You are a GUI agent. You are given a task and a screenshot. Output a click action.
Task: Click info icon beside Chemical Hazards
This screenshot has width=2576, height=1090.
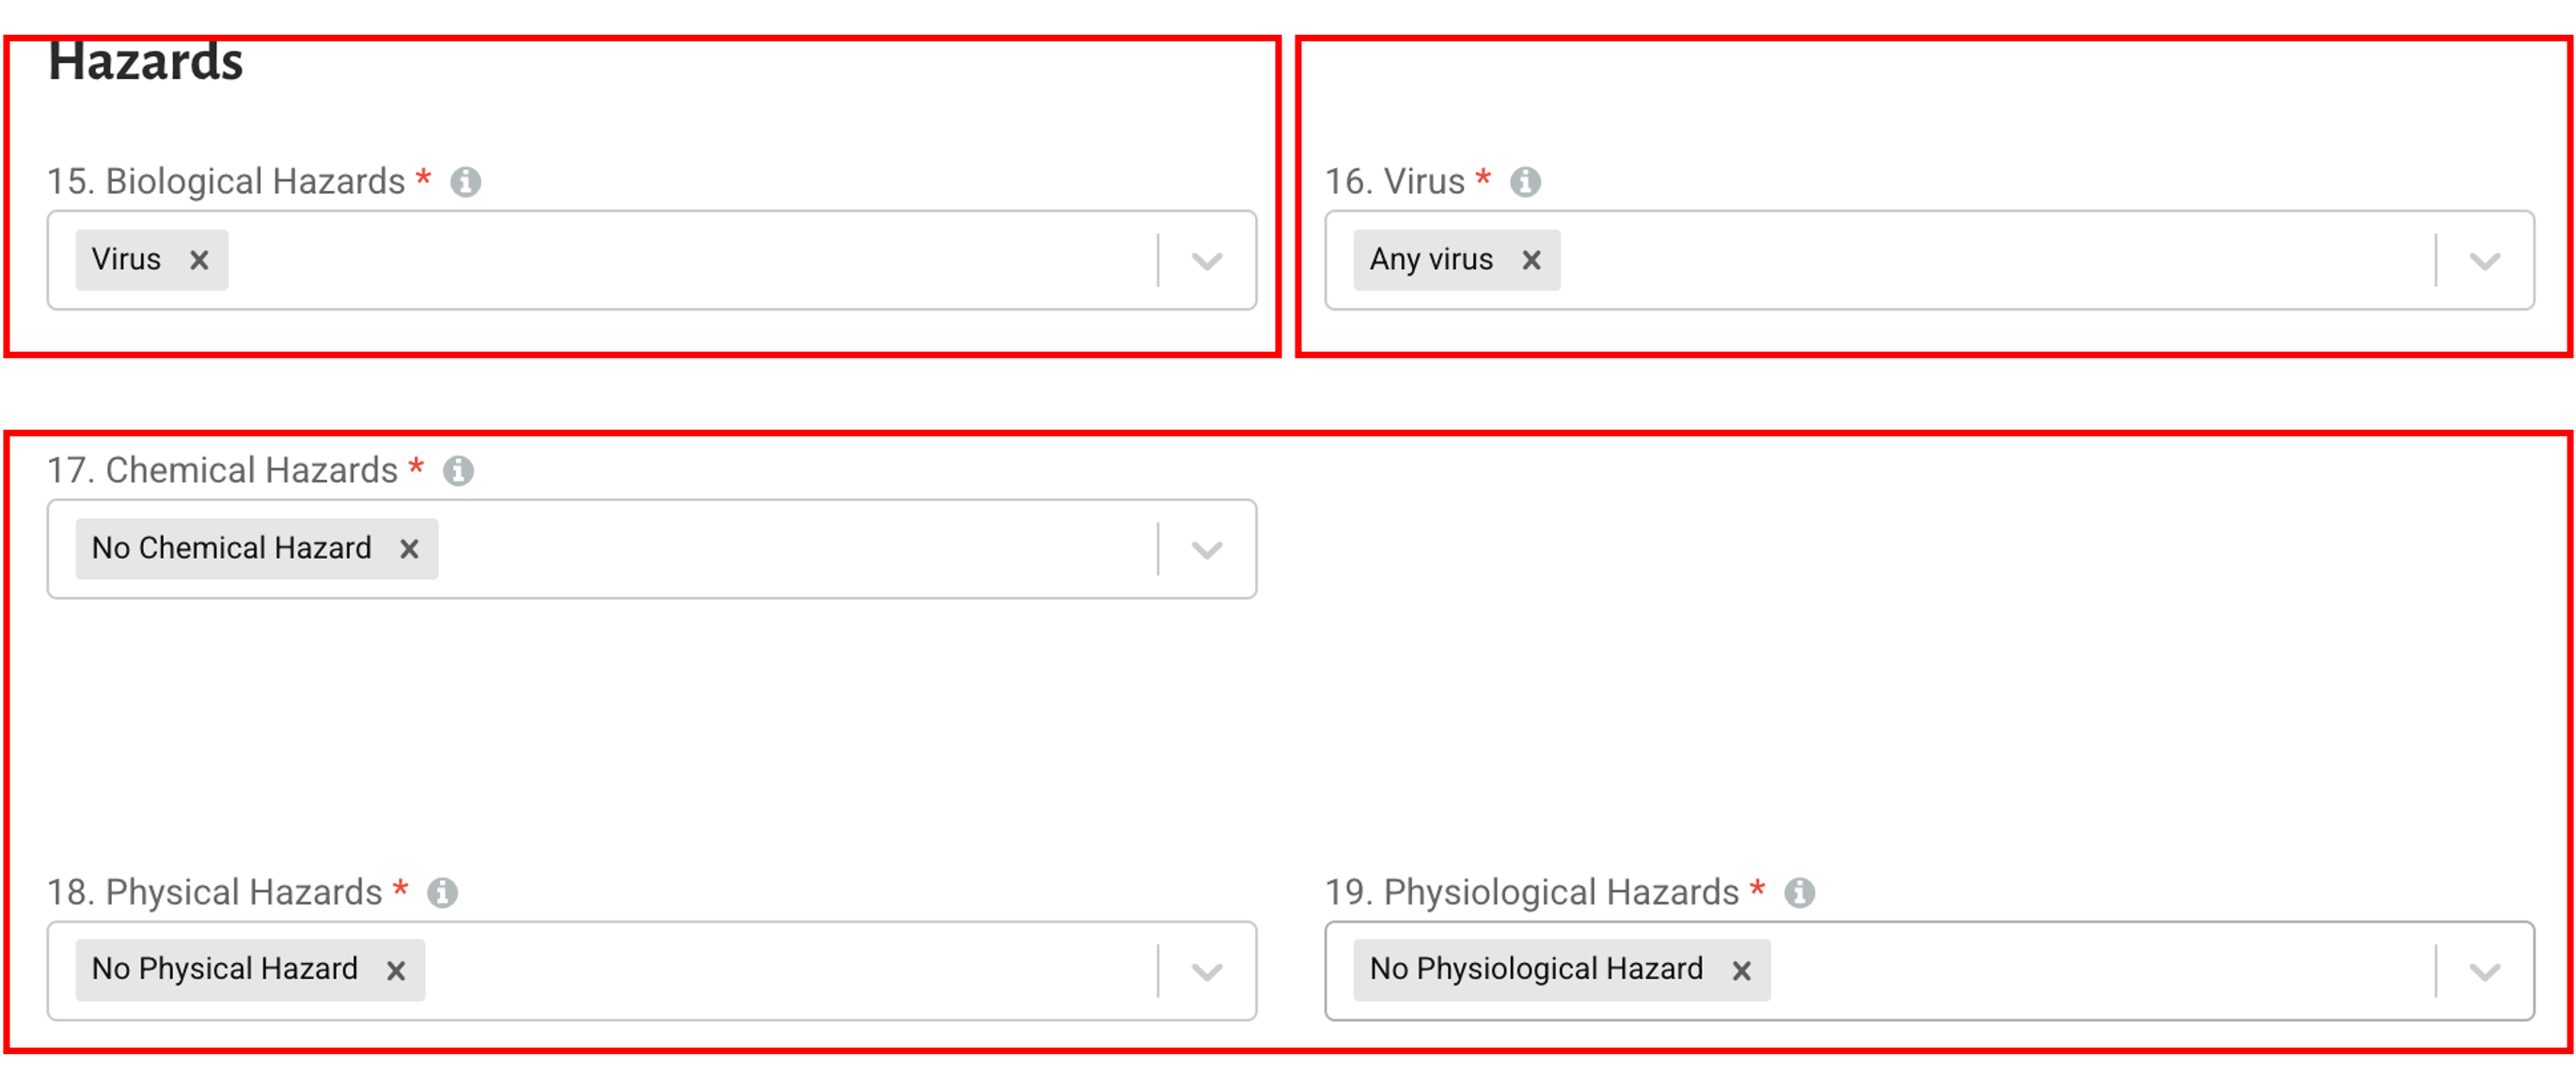tap(458, 470)
